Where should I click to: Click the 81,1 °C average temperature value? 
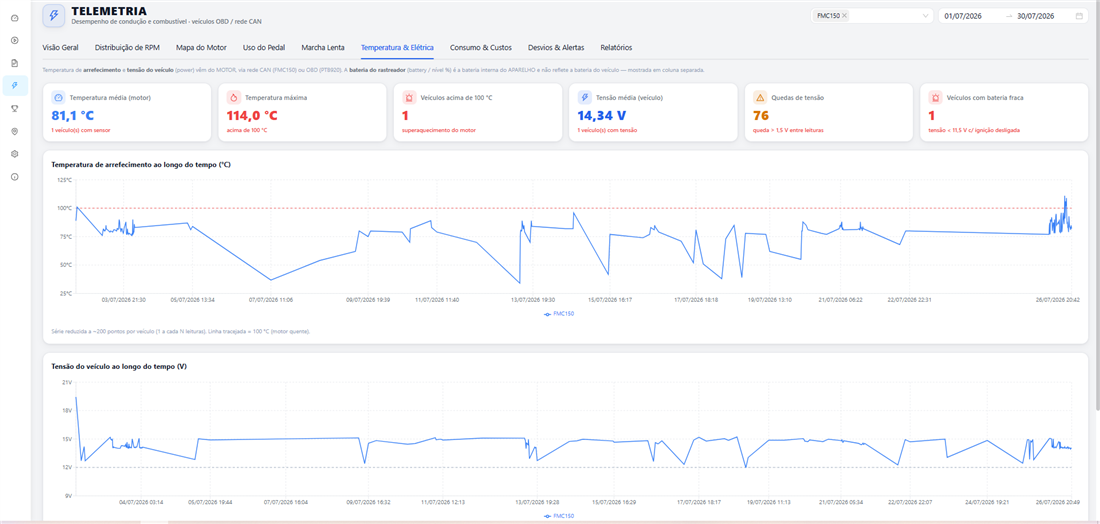point(72,115)
